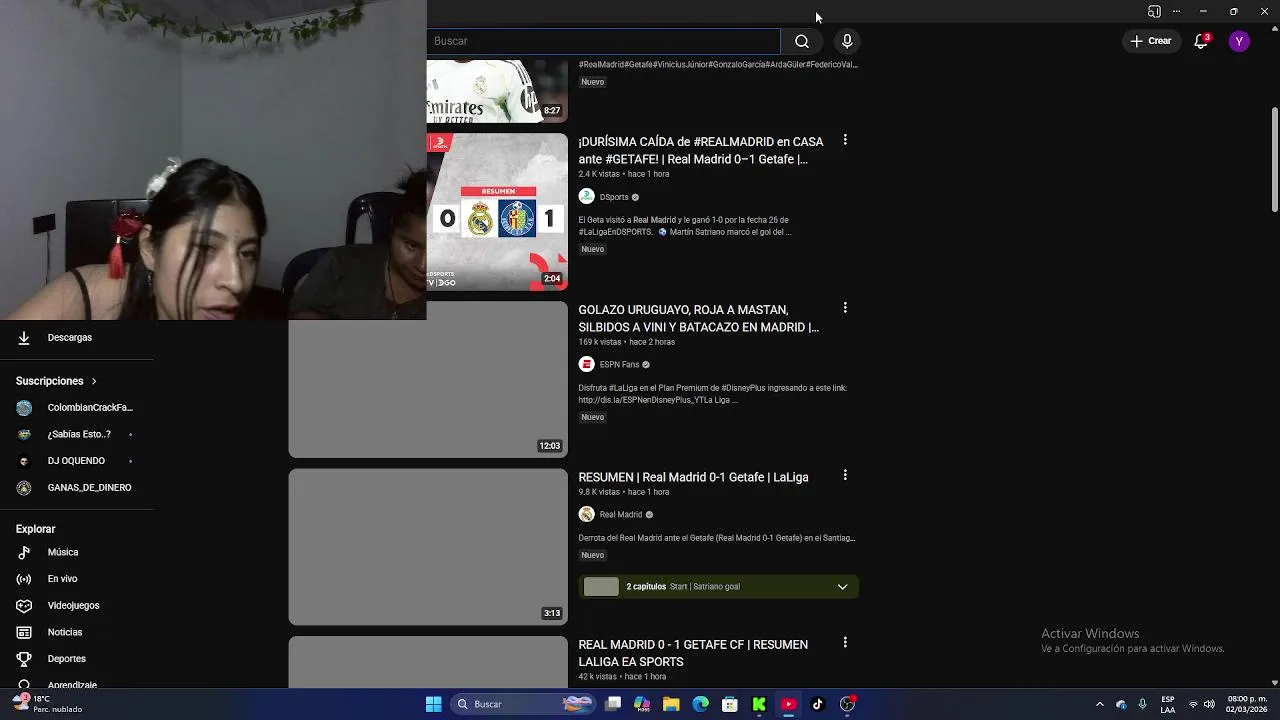Play the 0-1 RESUMEN thumbnail from DSports
This screenshot has width=1280, height=720.
tap(497, 212)
